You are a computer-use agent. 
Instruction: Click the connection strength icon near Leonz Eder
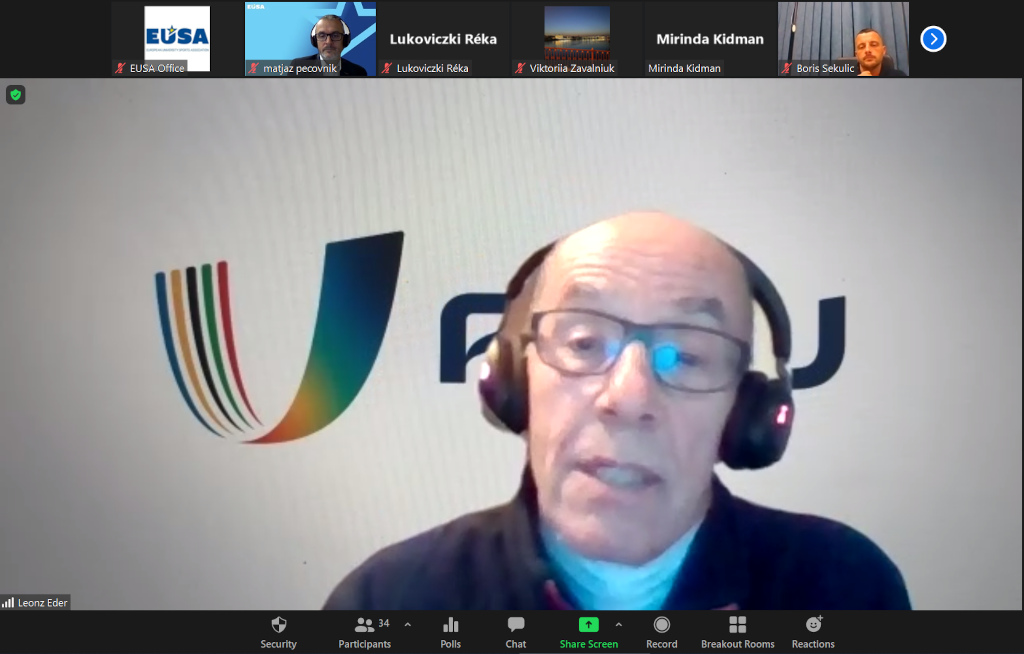click(7, 602)
